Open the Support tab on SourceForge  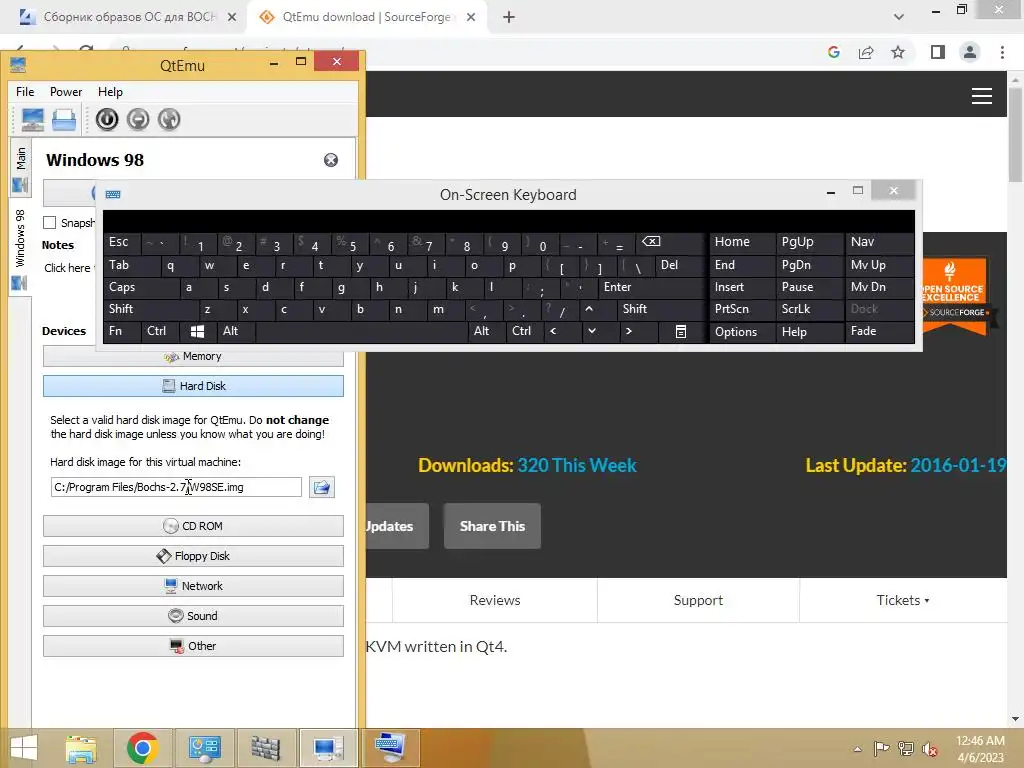point(698,600)
